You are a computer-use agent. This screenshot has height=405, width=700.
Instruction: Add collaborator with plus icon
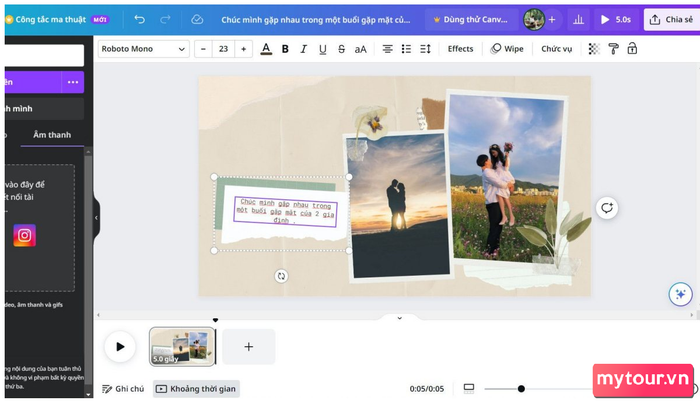click(x=552, y=19)
